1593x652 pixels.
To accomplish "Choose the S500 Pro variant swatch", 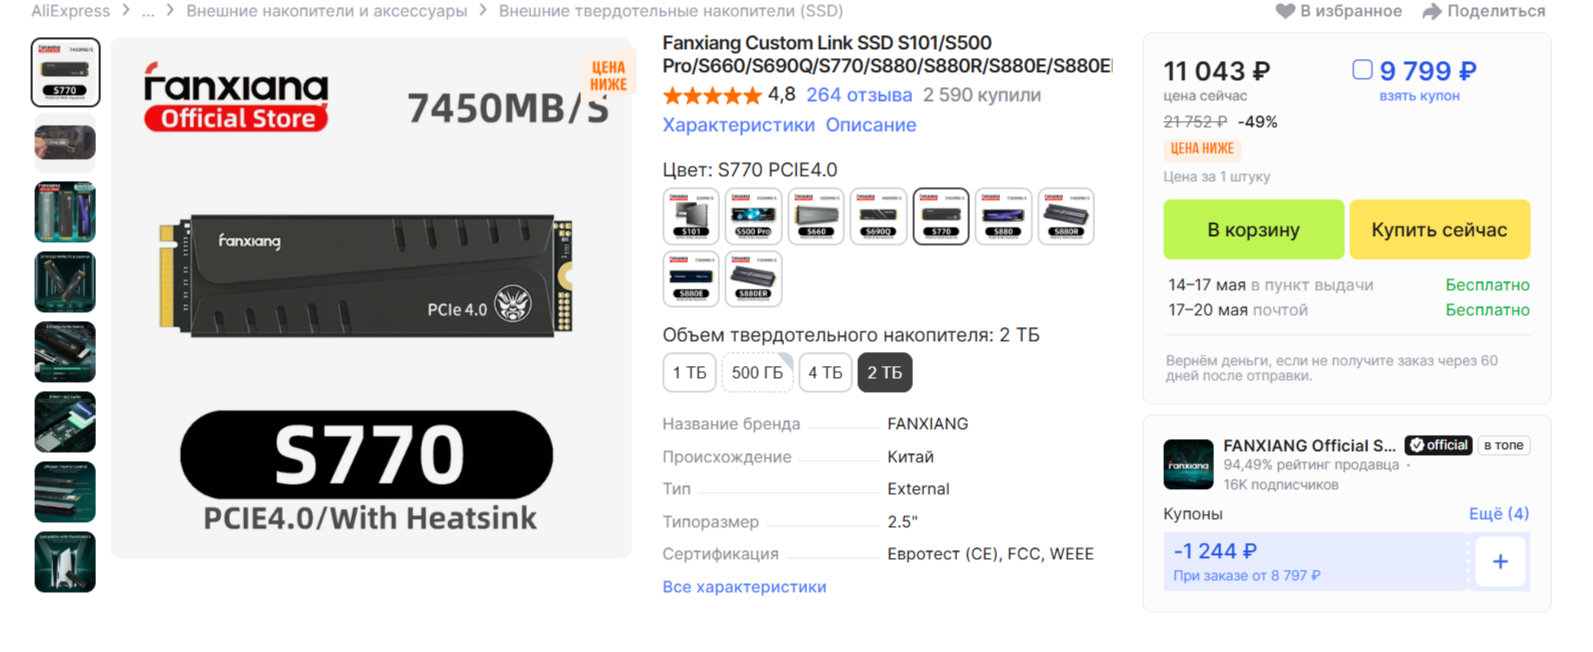I will 753,216.
